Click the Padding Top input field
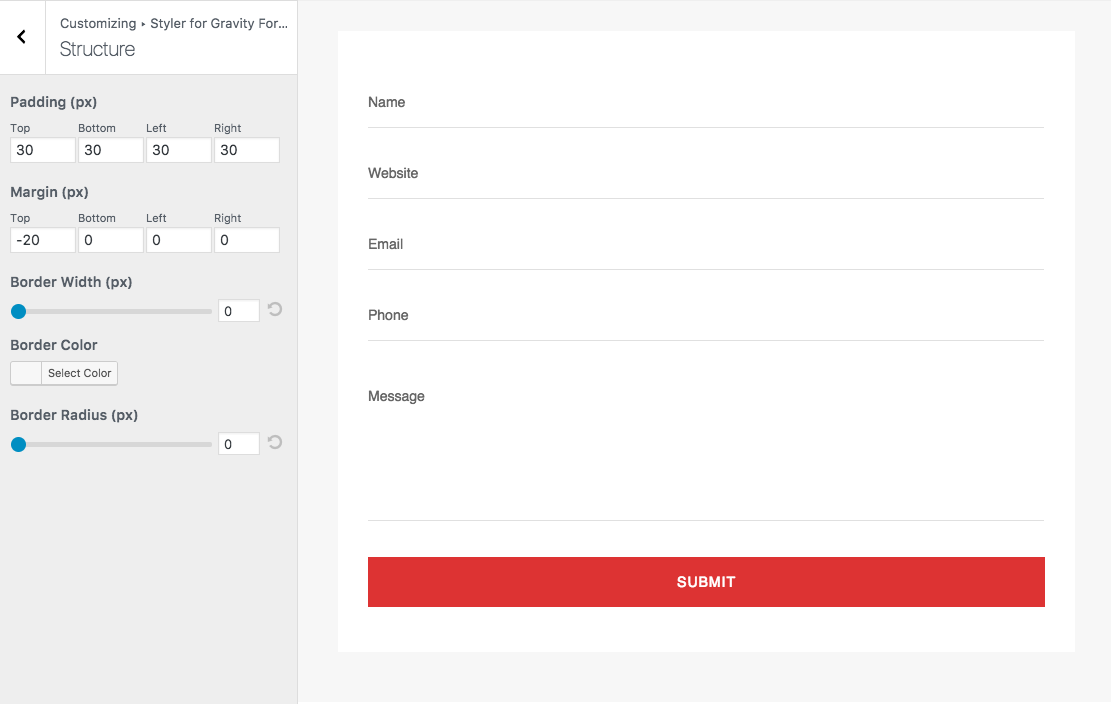The height and width of the screenshot is (704, 1111). [43, 150]
